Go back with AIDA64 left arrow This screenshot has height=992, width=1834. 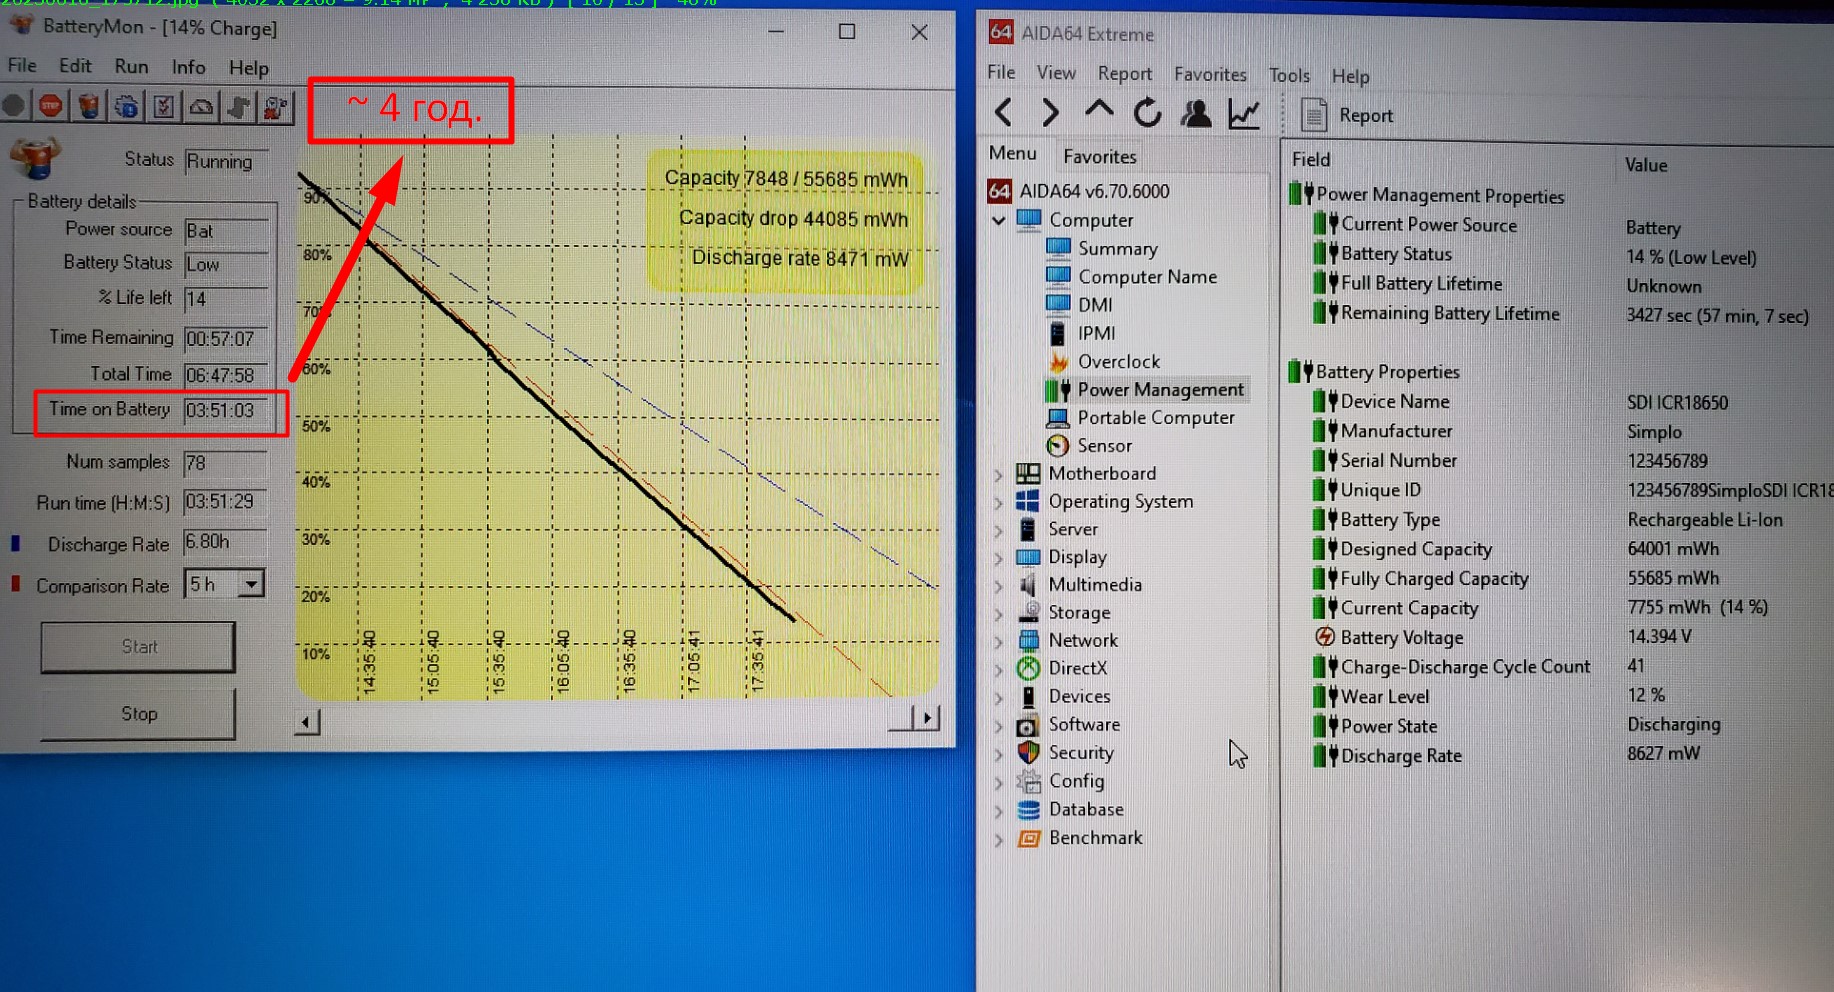coord(1004,113)
